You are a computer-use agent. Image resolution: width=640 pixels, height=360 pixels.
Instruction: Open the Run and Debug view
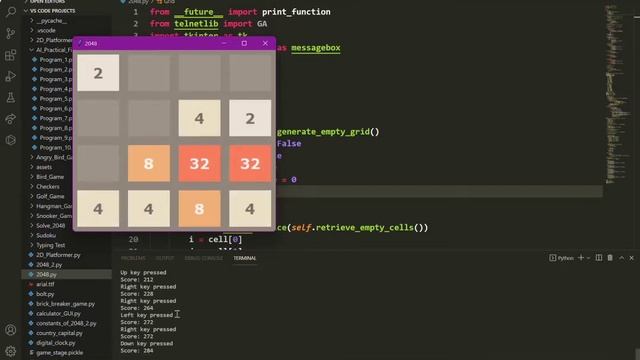11,76
